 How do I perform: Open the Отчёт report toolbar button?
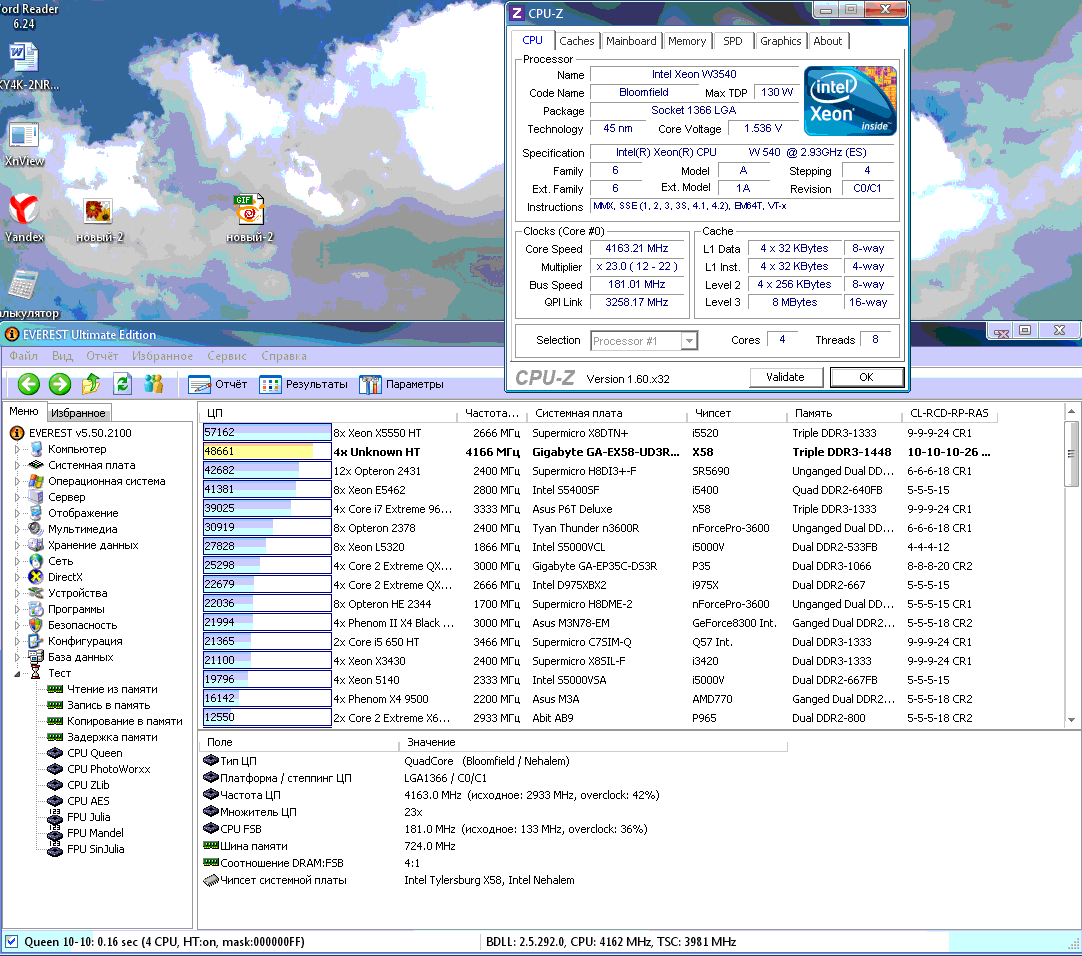(x=218, y=384)
